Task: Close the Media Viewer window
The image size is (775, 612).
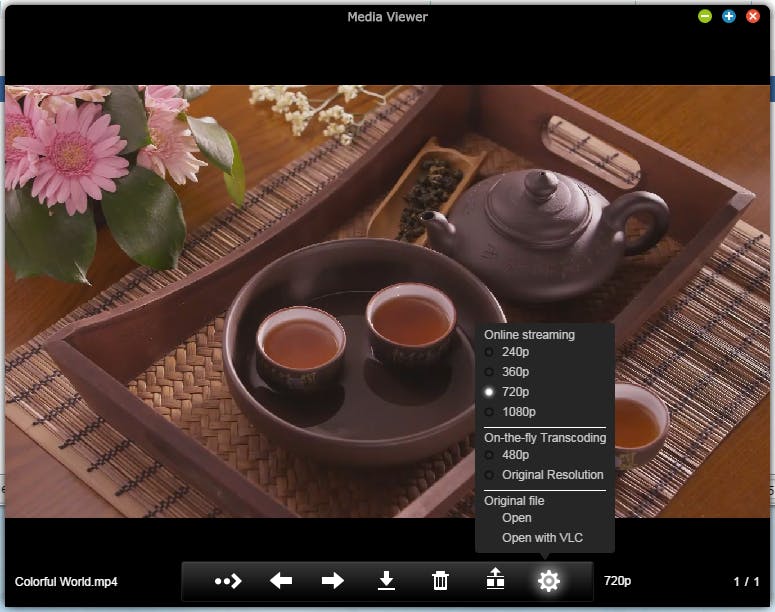Action: 753,16
